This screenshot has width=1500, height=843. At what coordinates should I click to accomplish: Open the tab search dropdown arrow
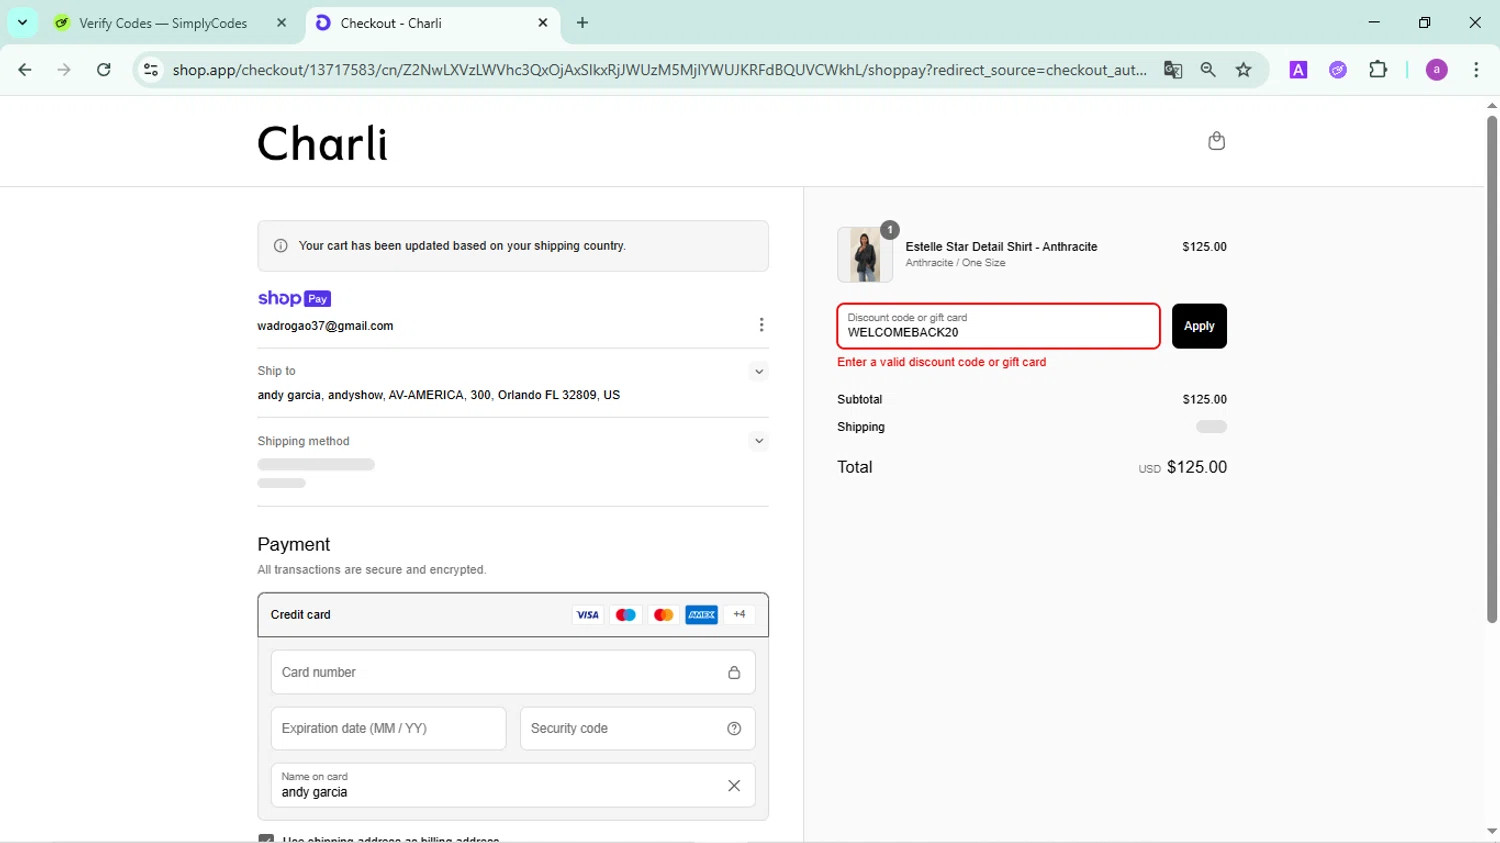pos(22,22)
